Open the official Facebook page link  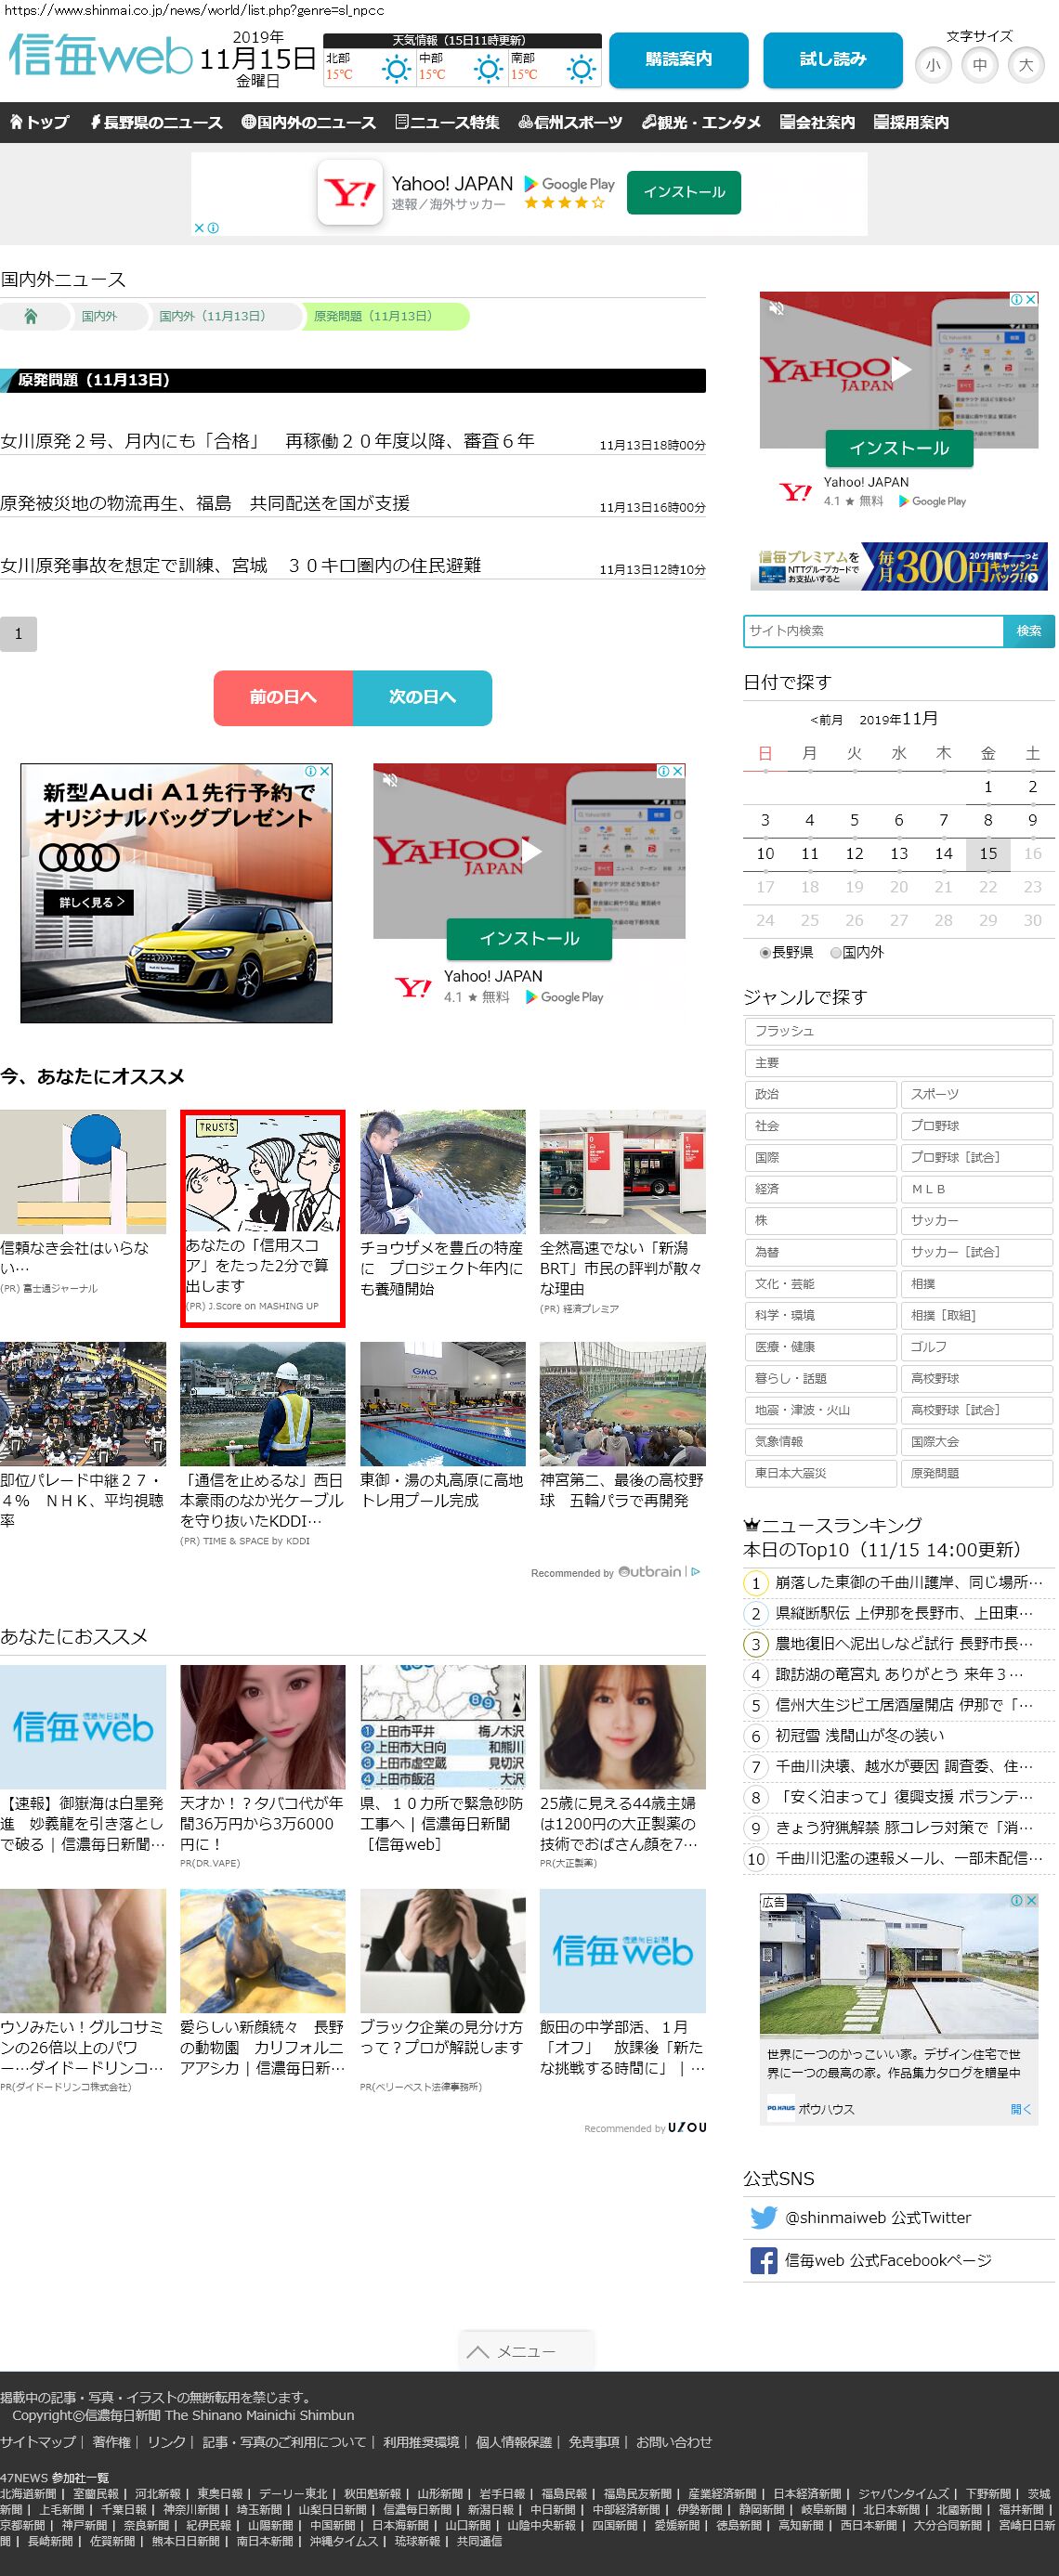887,2260
